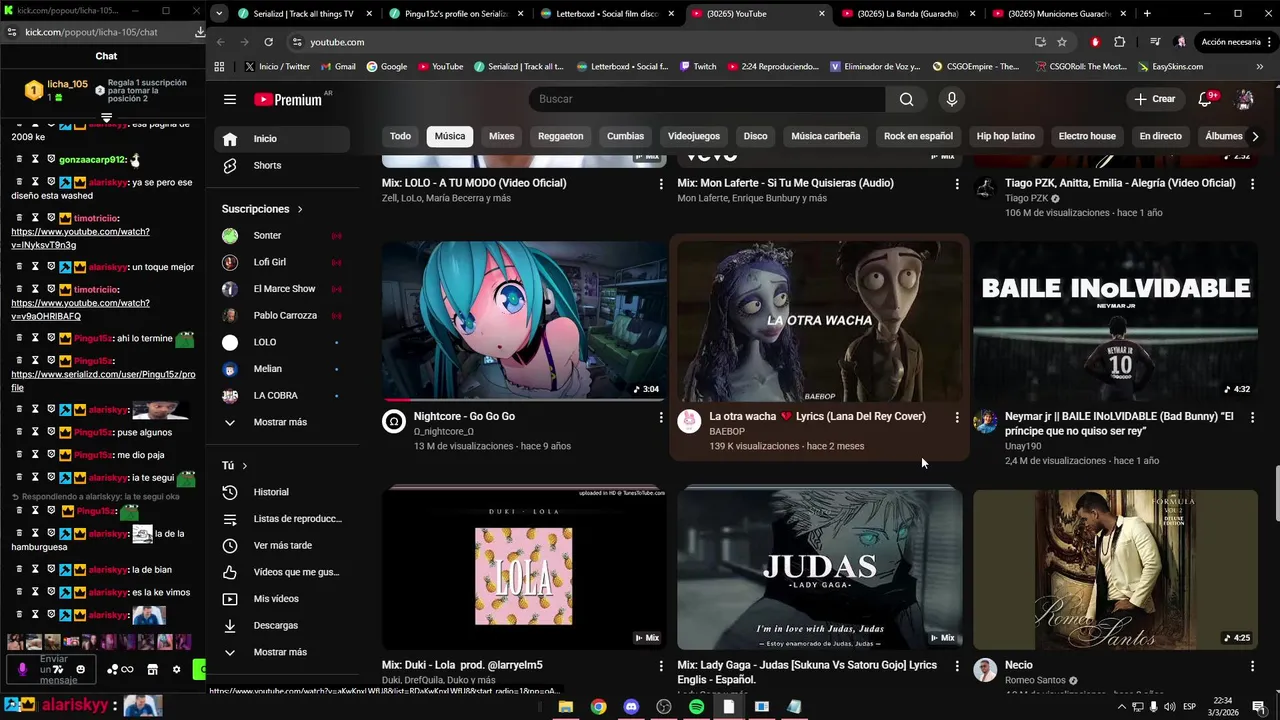Select the Rock en español chip

pos(918,136)
